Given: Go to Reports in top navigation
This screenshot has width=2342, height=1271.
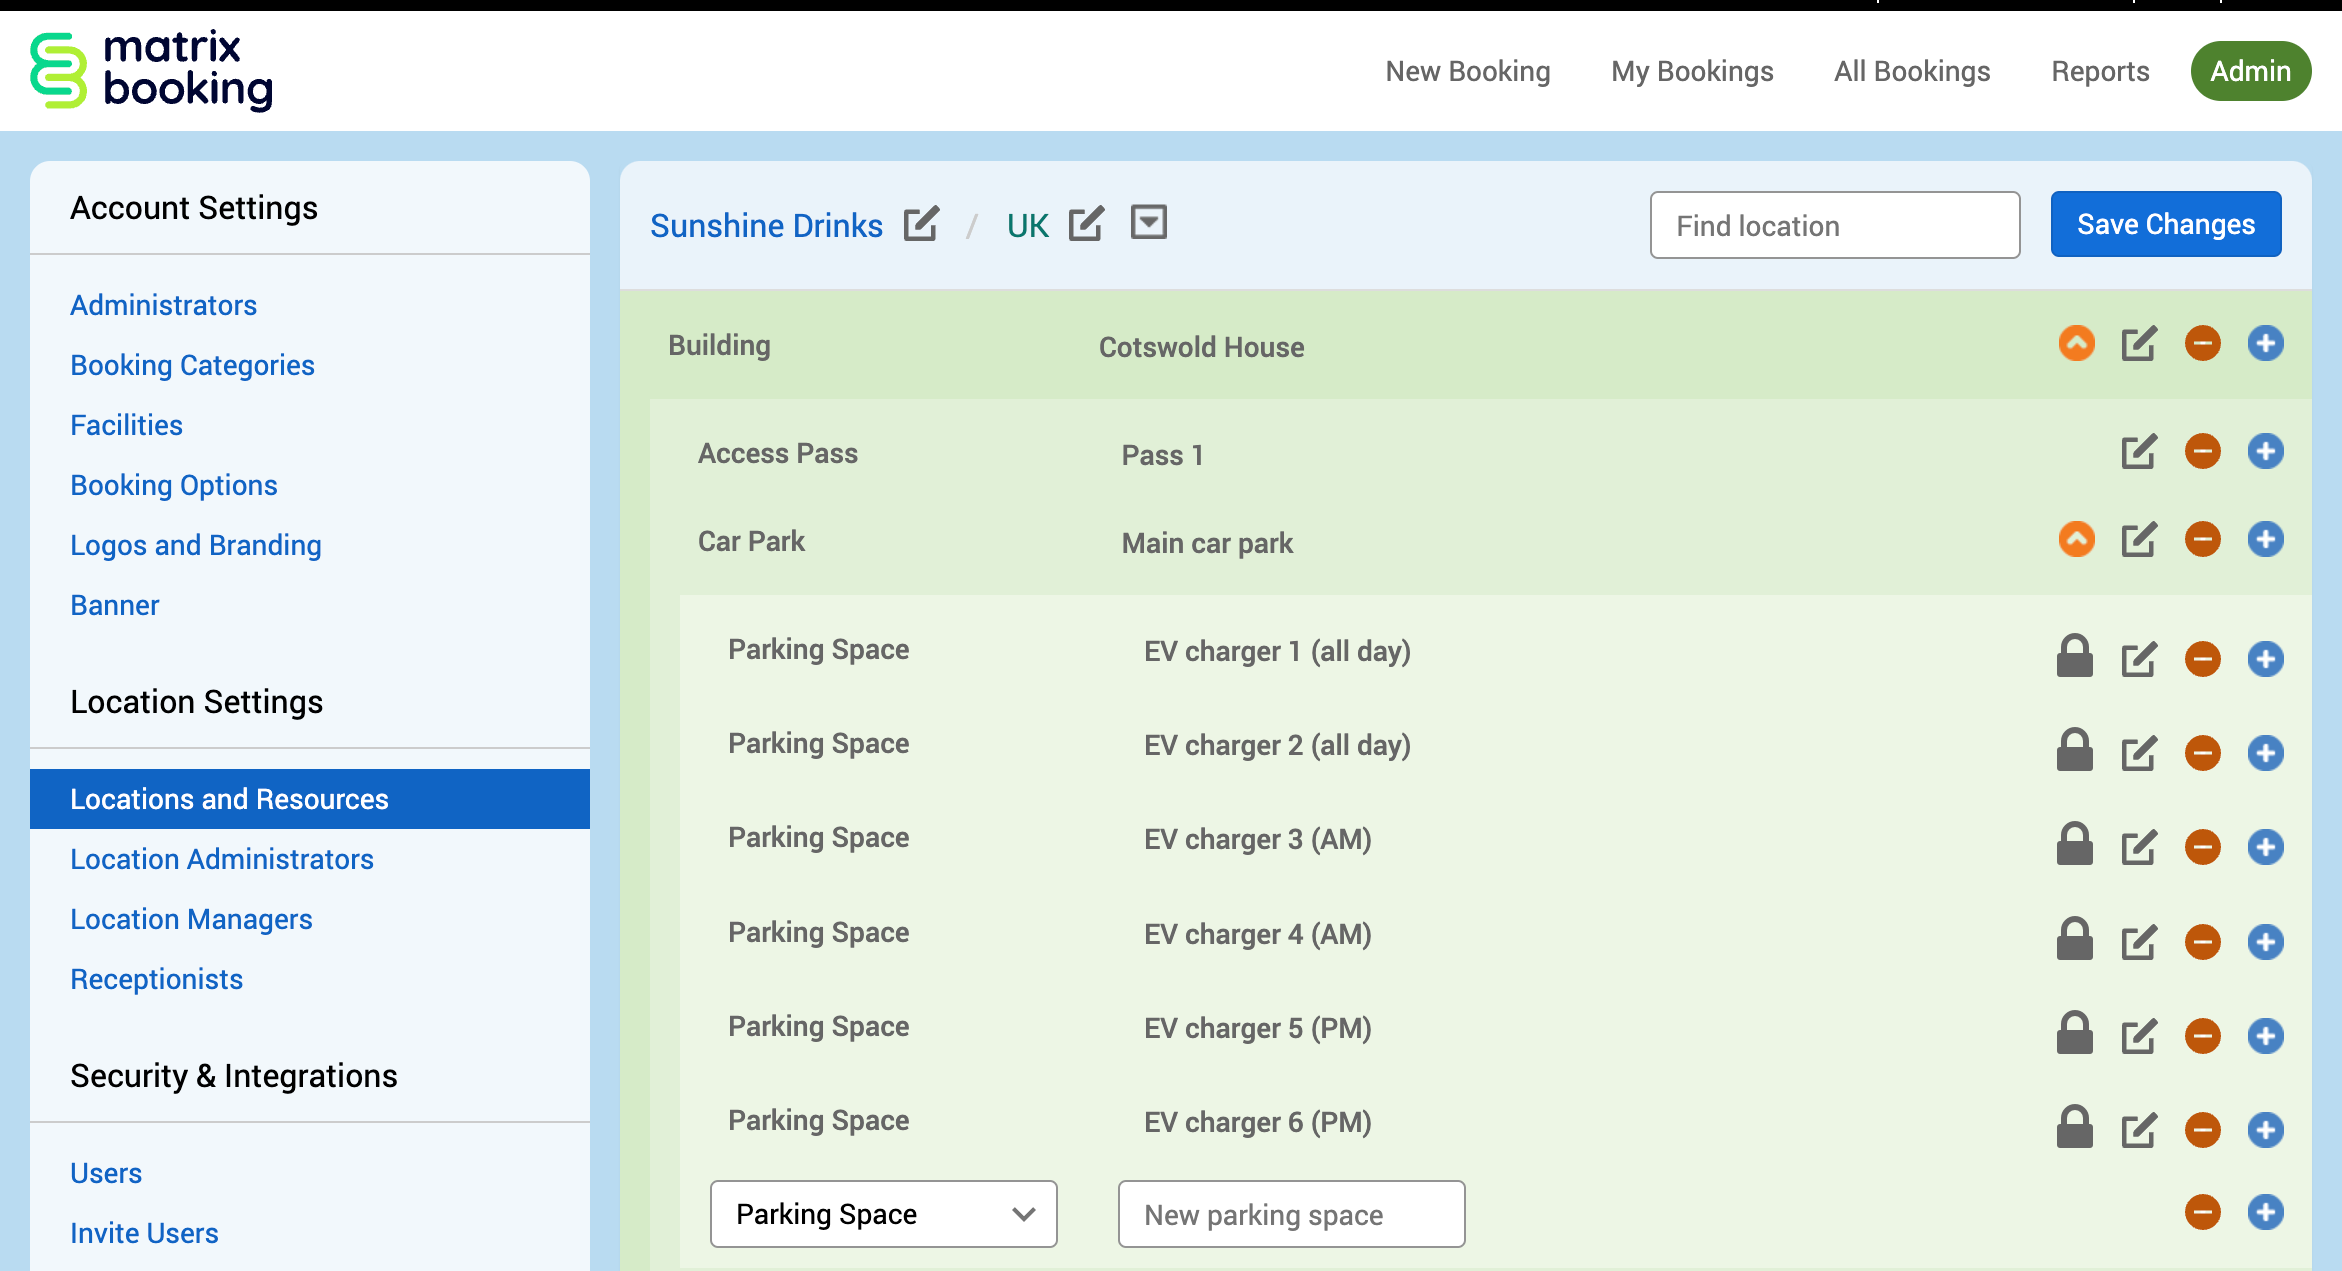Looking at the screenshot, I should (x=2099, y=71).
